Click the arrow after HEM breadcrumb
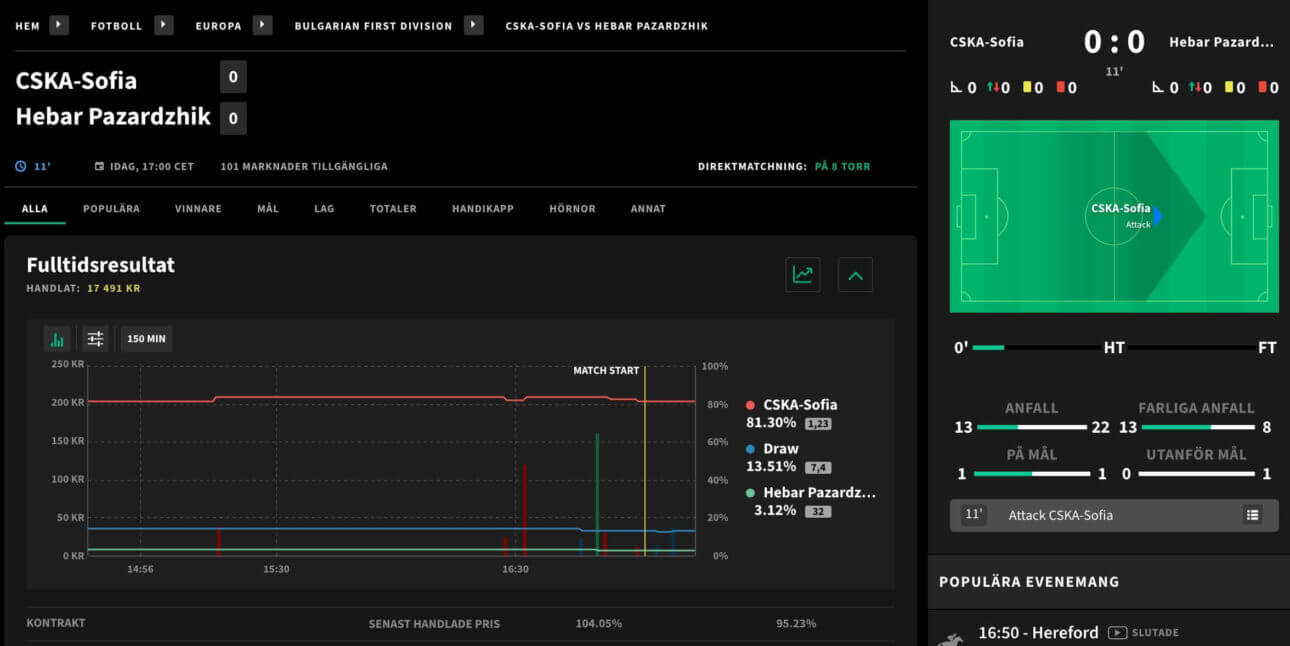Screen dimensions: 1290x646 [x=59, y=25]
